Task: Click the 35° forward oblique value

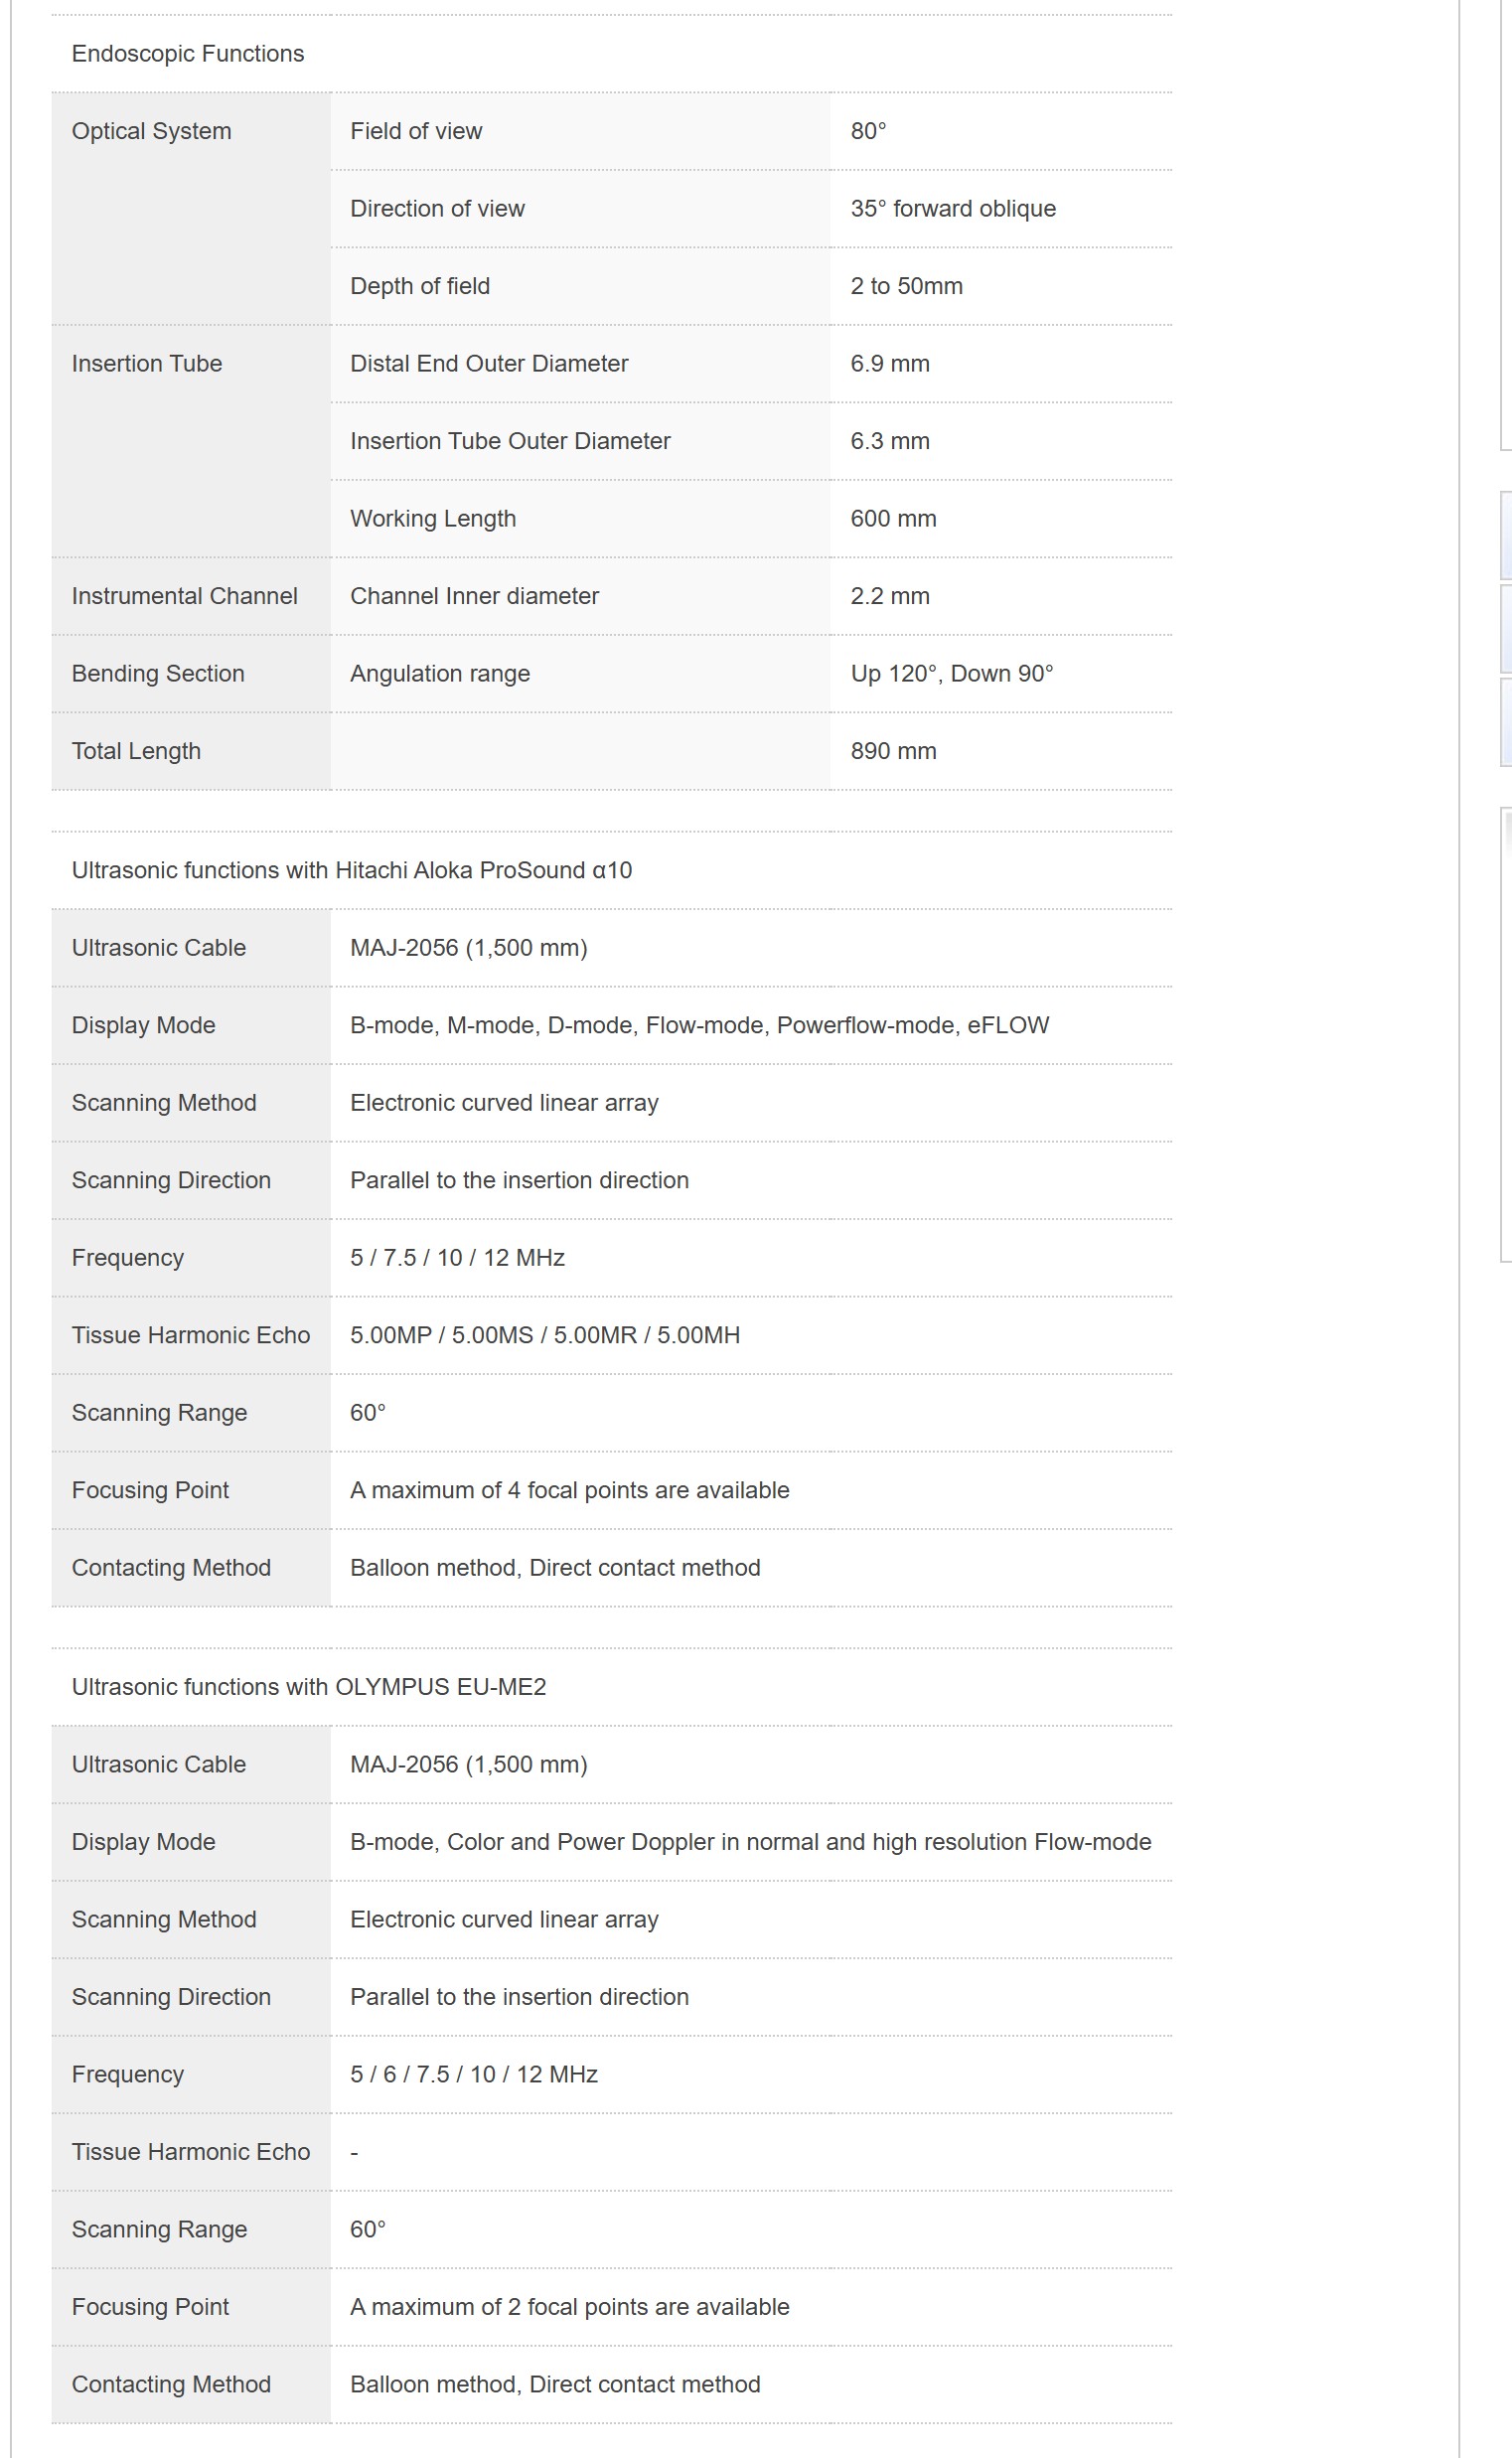Action: [952, 209]
